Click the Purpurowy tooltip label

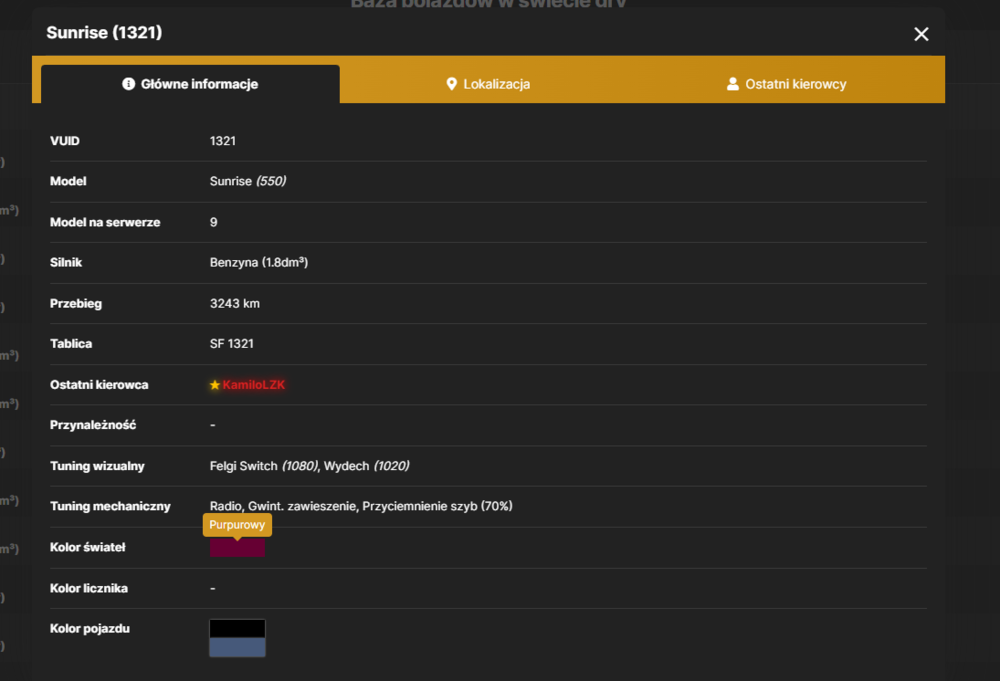(237, 525)
